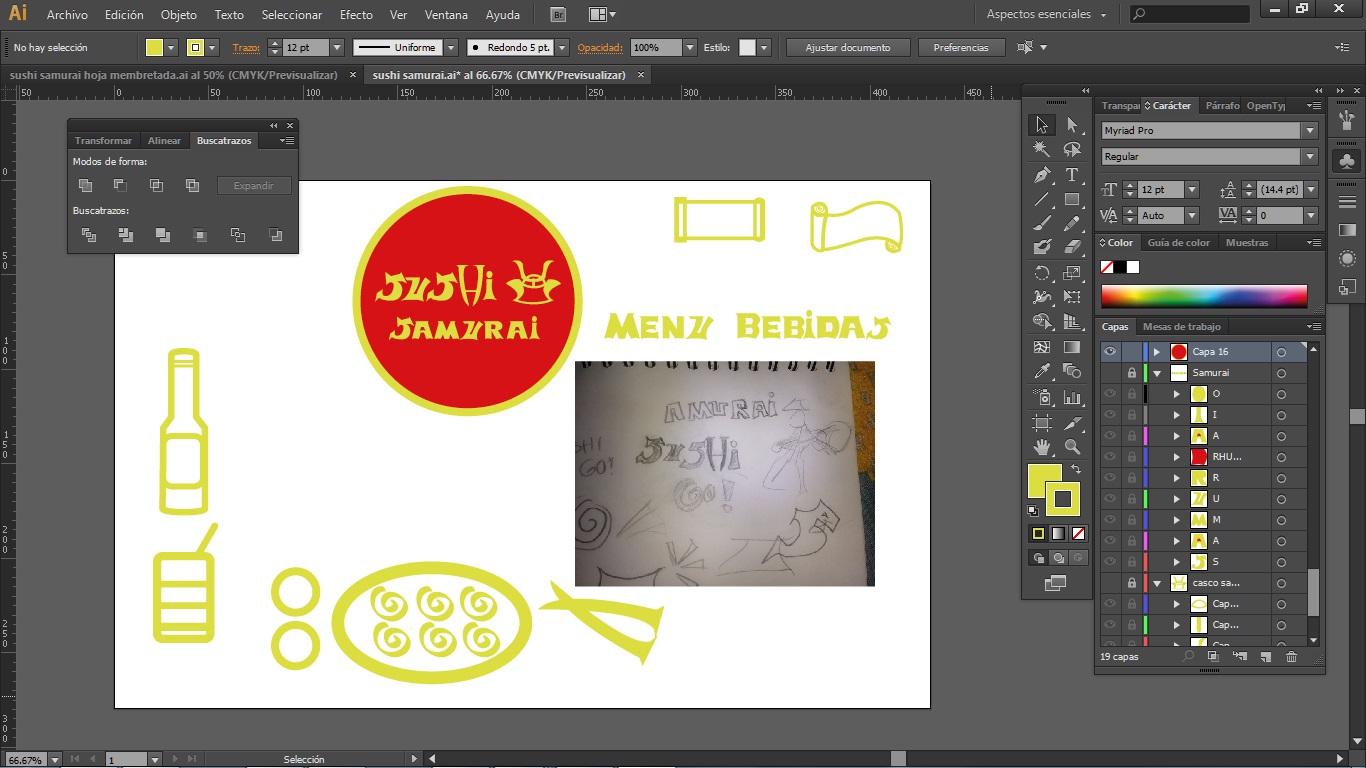Click the create new layer icon
The height and width of the screenshot is (768, 1366).
[x=1265, y=657]
